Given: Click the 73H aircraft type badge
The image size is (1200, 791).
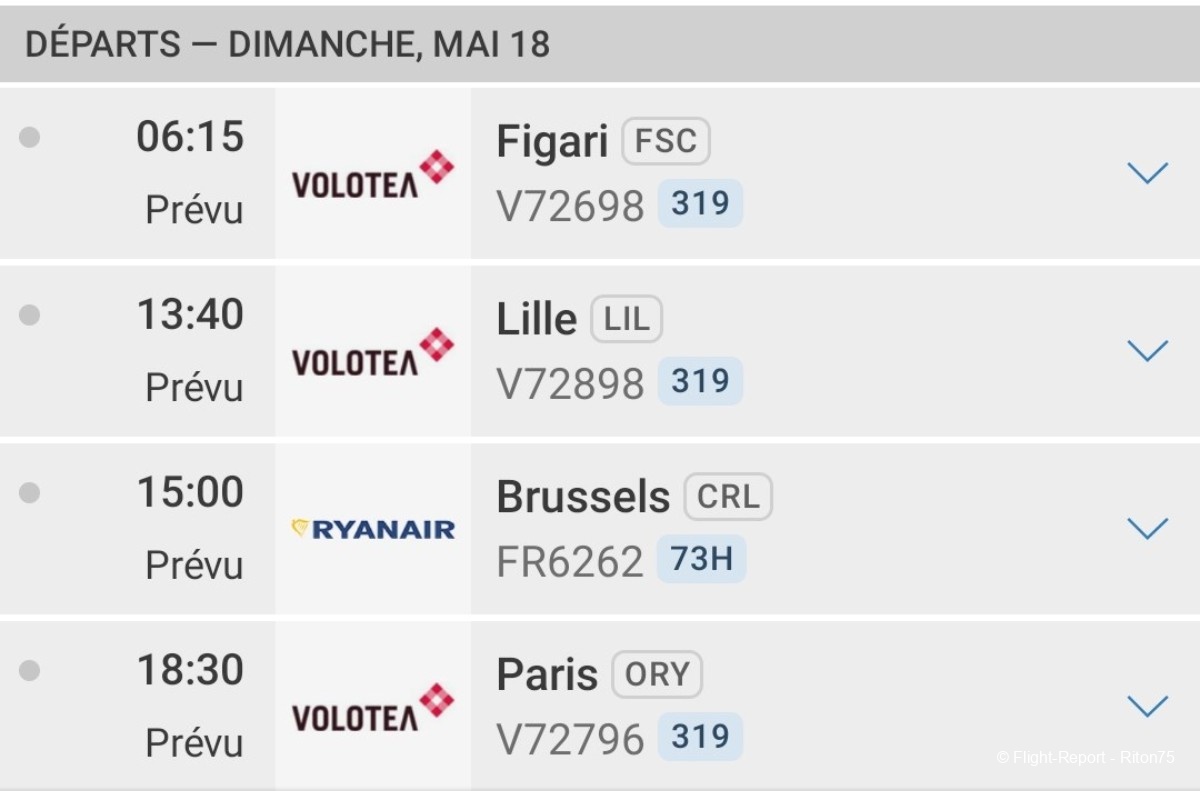Looking at the screenshot, I should click(x=702, y=559).
